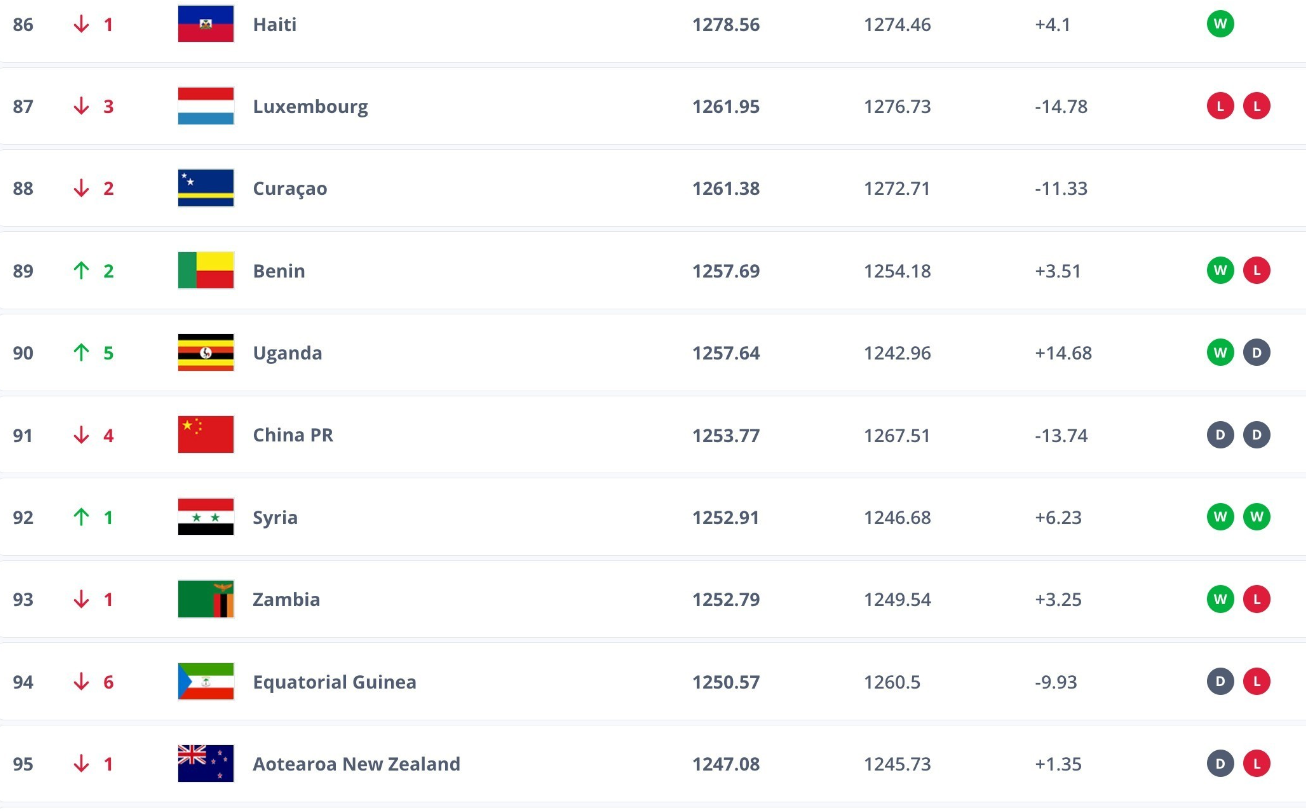Open the Aotearoa New Zealand team link
This screenshot has height=812, width=1306.
click(356, 764)
